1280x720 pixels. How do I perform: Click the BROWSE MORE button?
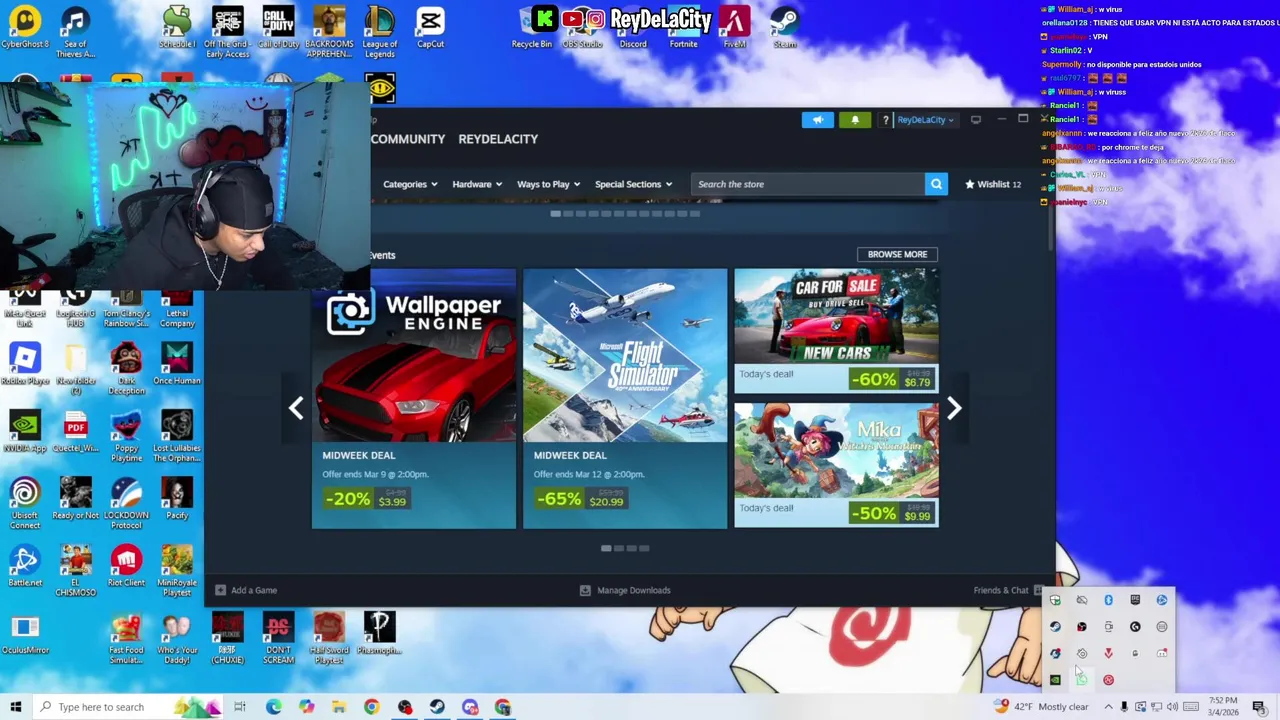[x=897, y=254]
